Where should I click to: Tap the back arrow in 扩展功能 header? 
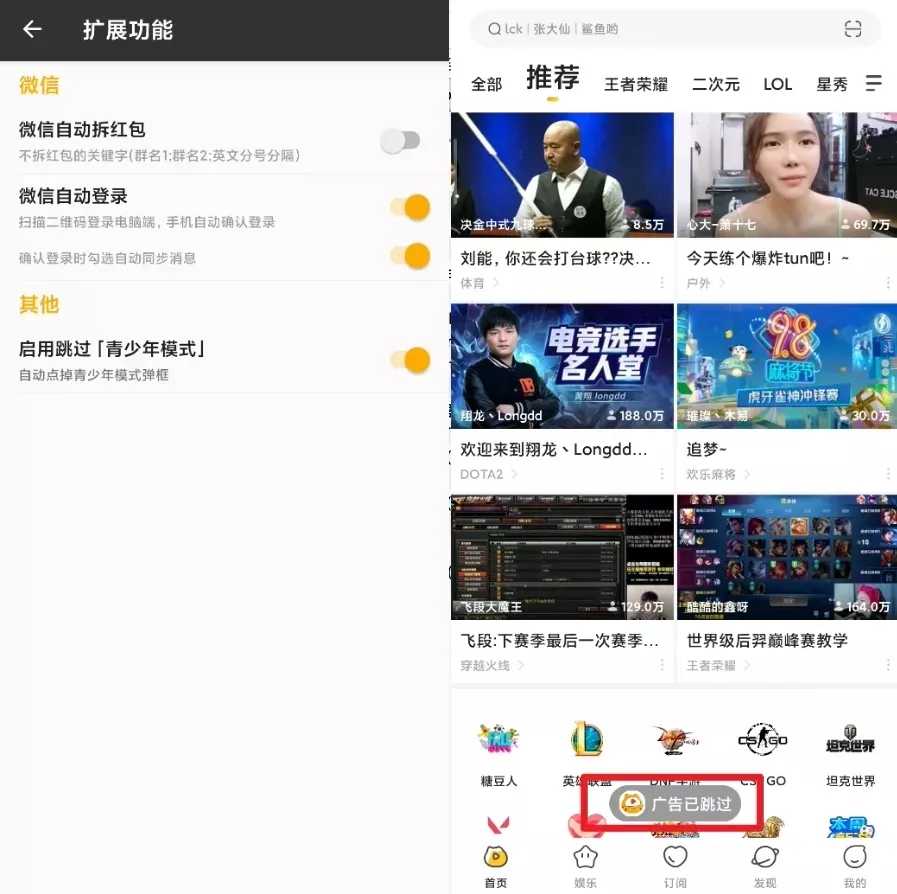32,29
